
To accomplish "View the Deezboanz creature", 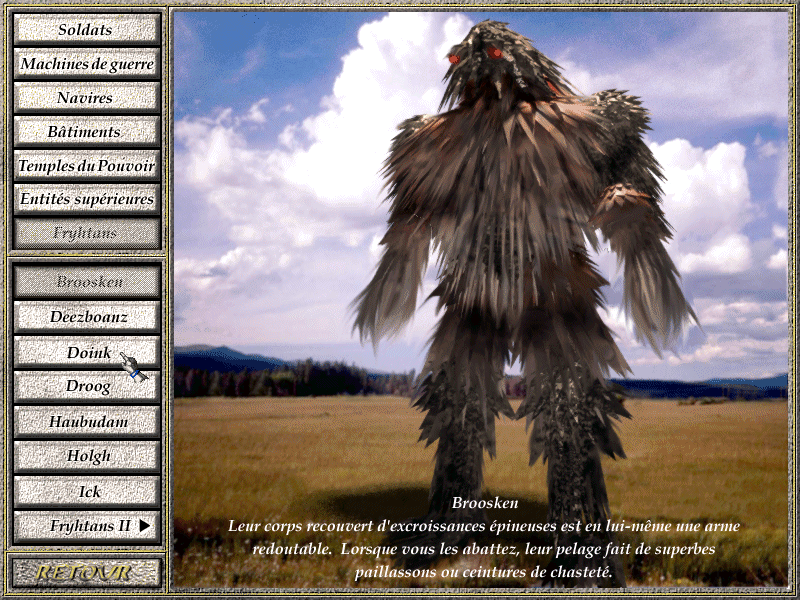I will [87, 316].
